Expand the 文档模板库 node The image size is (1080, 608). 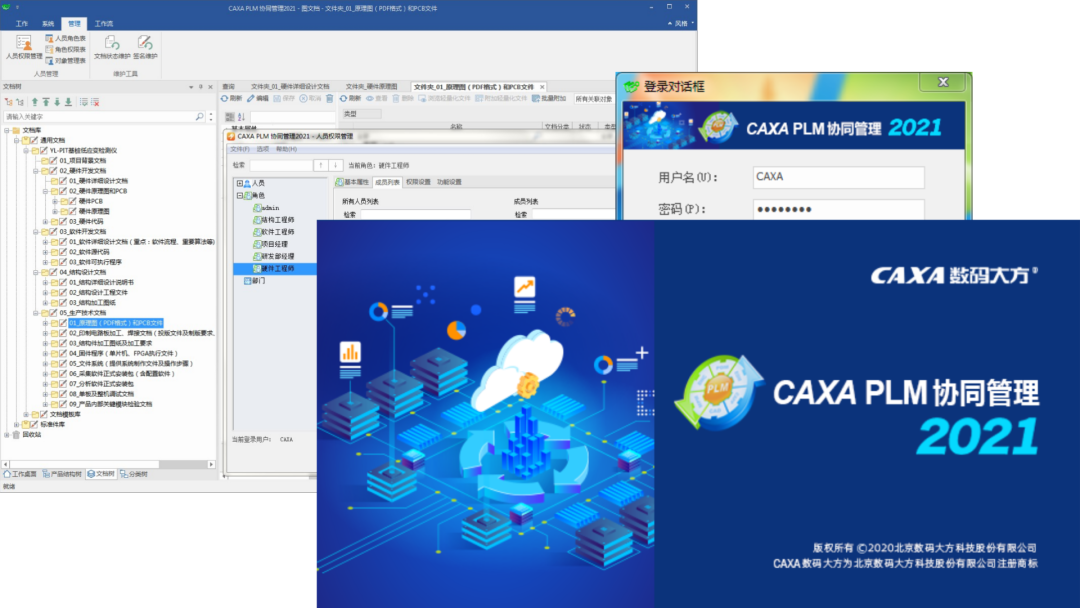[x=26, y=415]
